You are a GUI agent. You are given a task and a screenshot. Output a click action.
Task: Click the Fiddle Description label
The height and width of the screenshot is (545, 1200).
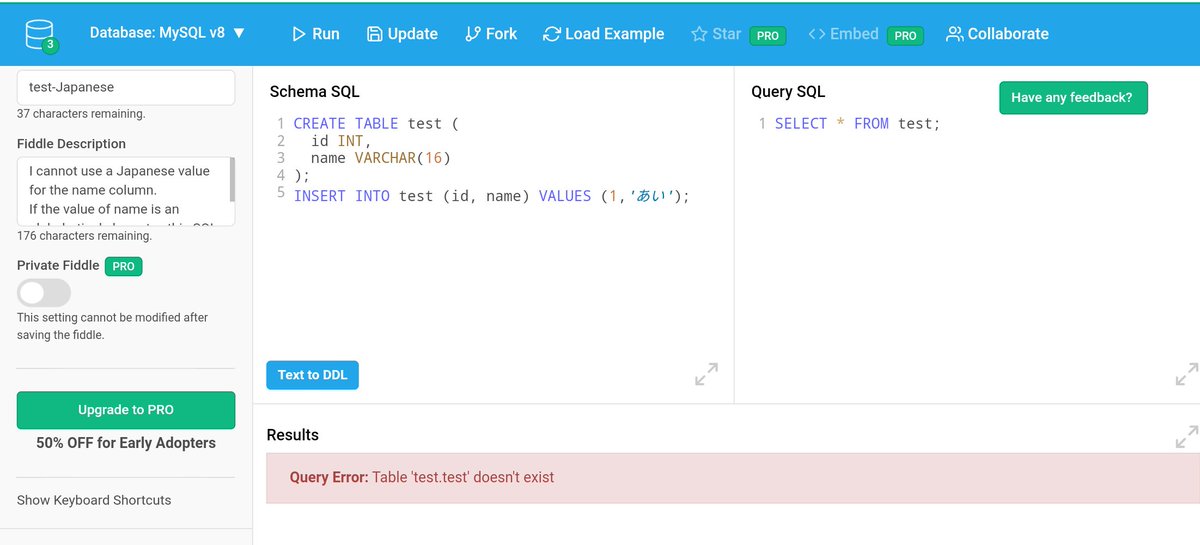coord(71,144)
